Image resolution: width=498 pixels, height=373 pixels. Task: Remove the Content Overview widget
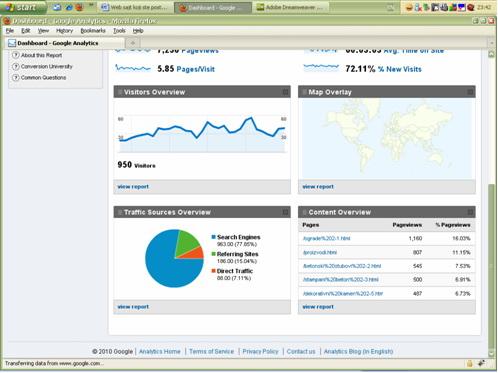click(x=470, y=212)
